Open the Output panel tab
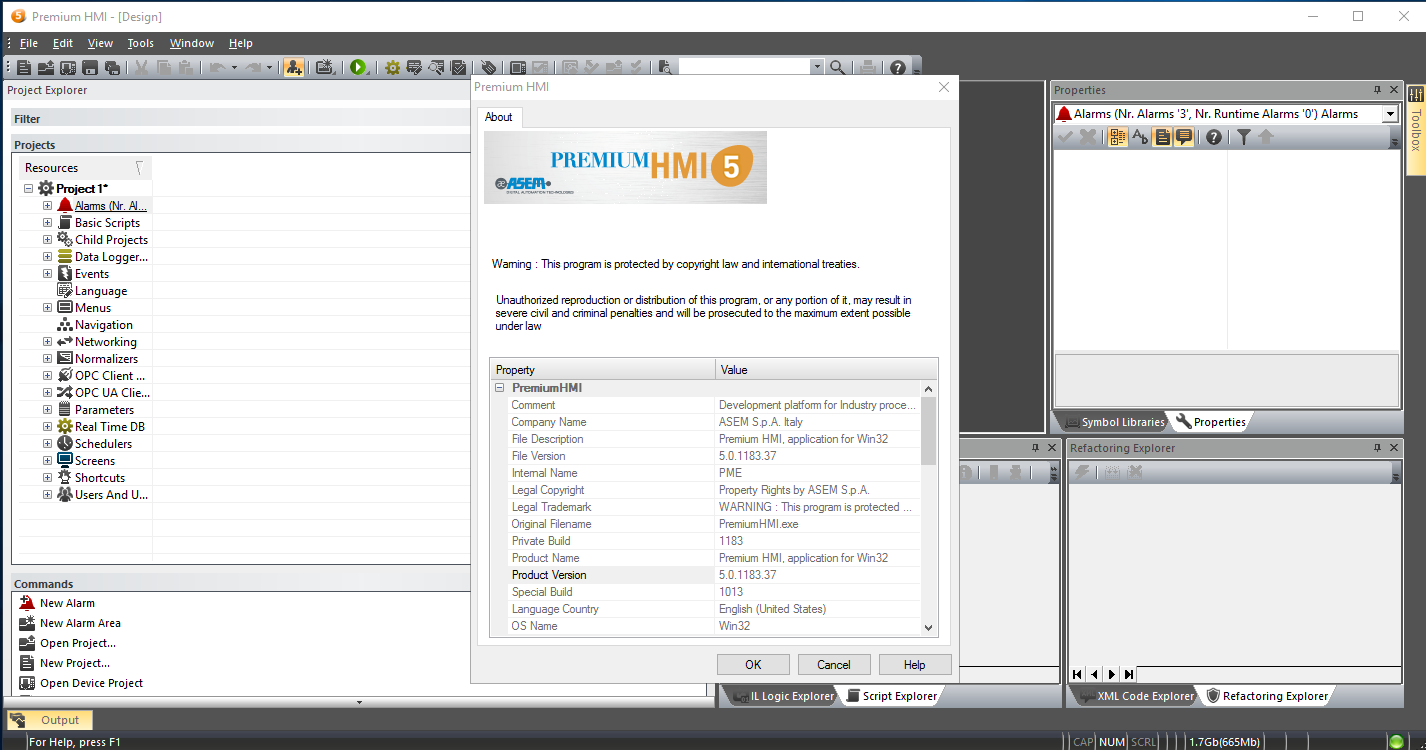1426x750 pixels. [x=50, y=720]
